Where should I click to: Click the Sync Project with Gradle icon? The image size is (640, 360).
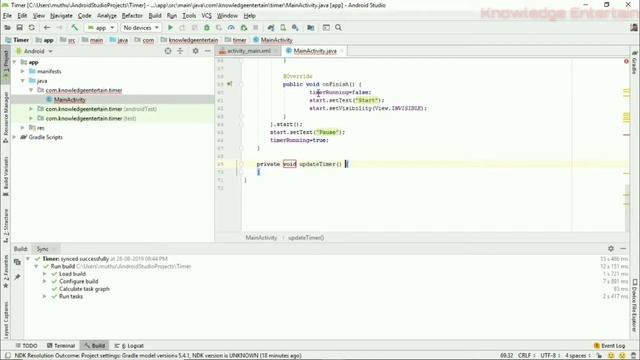tap(271, 28)
